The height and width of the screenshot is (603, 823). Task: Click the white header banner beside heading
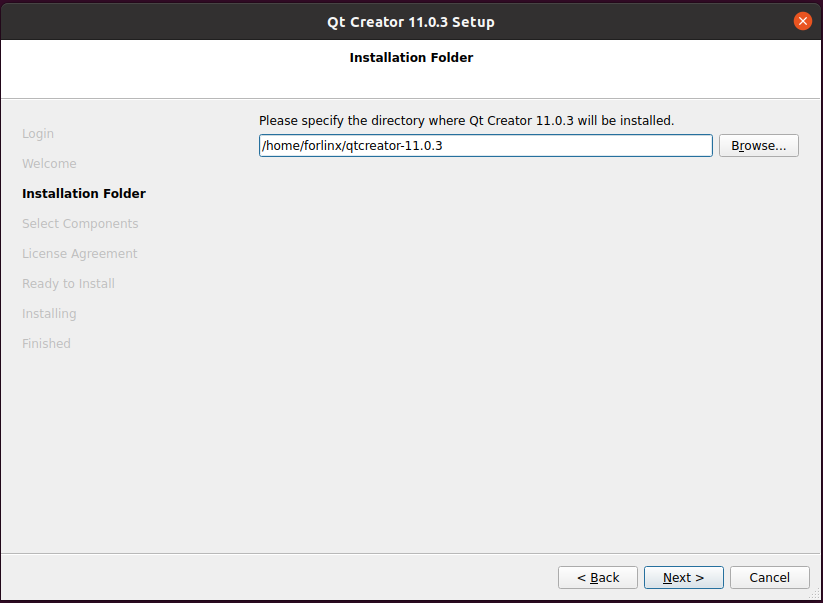click(x=646, y=69)
